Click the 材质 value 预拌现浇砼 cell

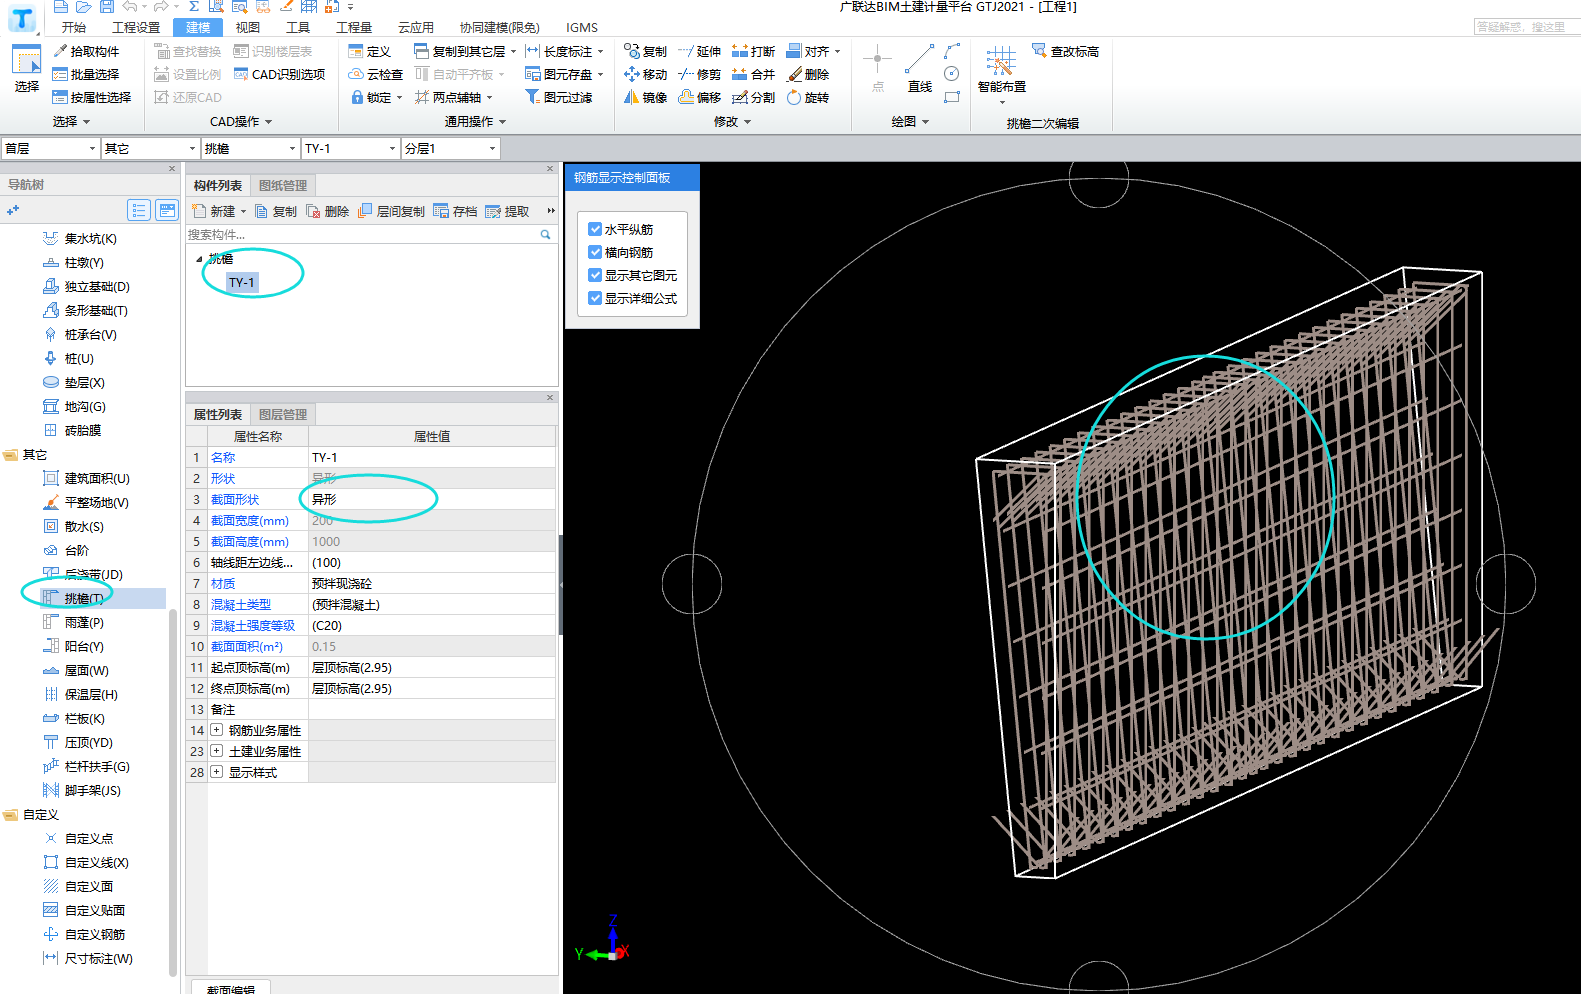tap(432, 583)
